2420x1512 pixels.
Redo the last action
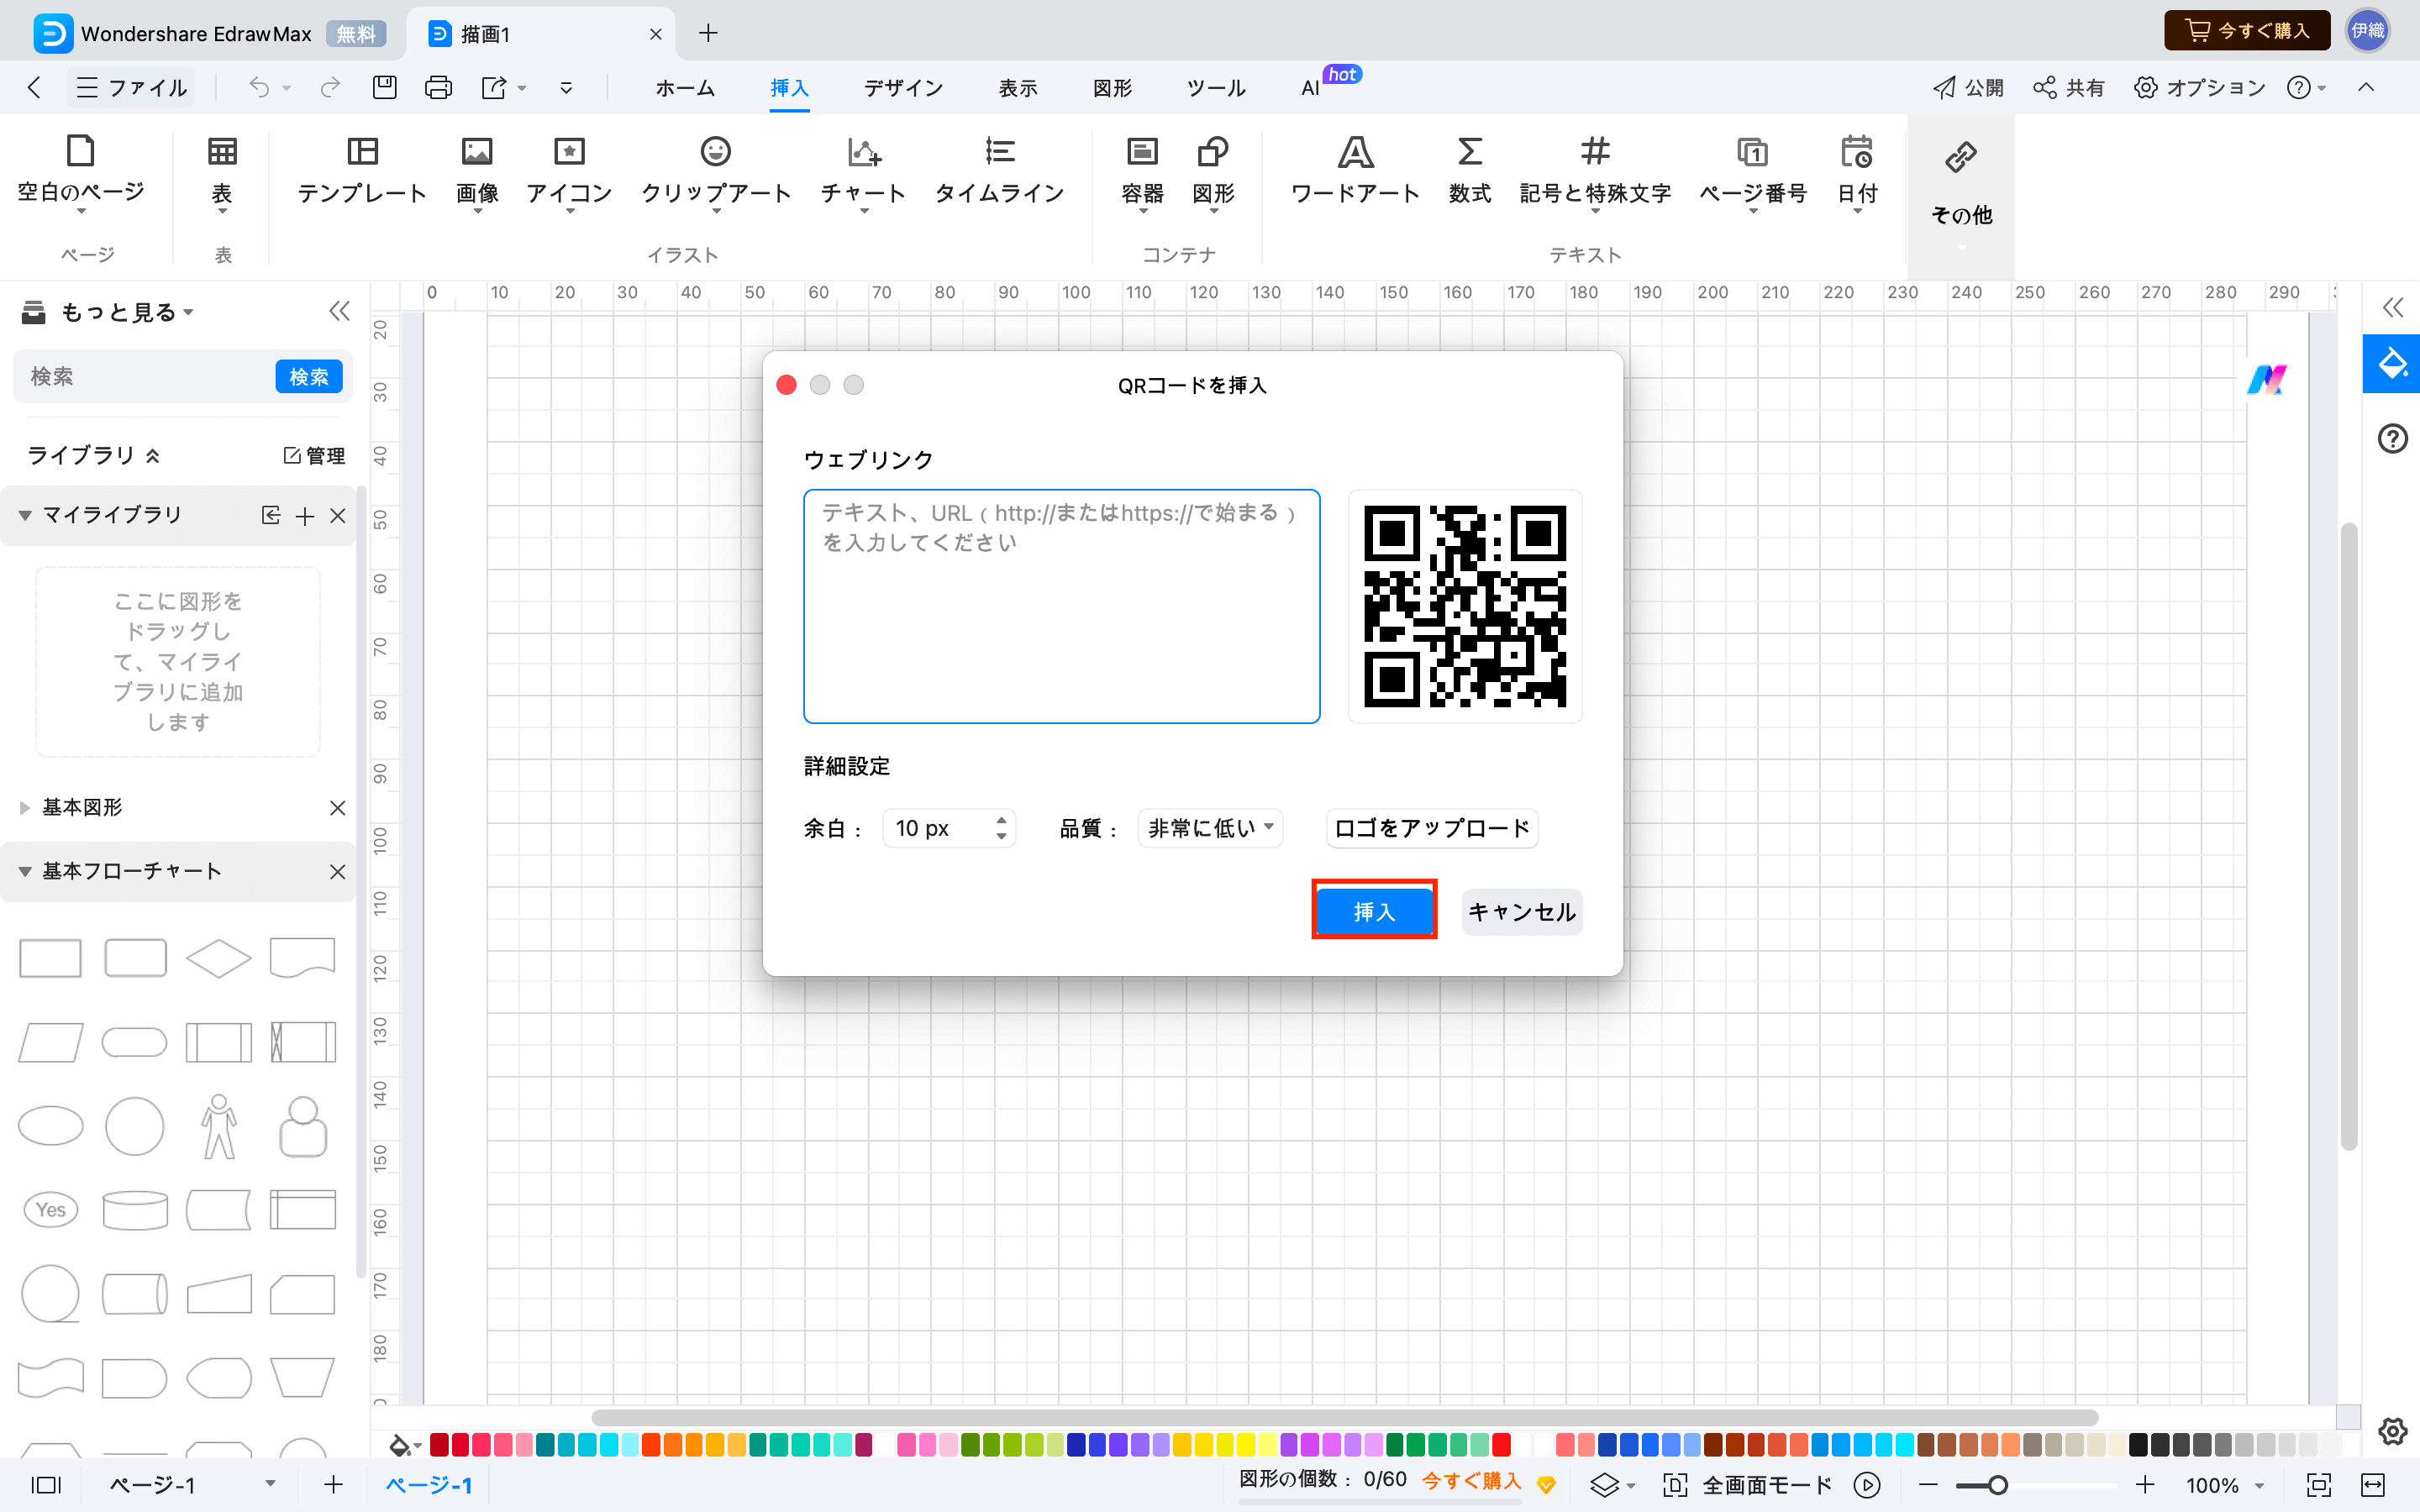(x=330, y=88)
